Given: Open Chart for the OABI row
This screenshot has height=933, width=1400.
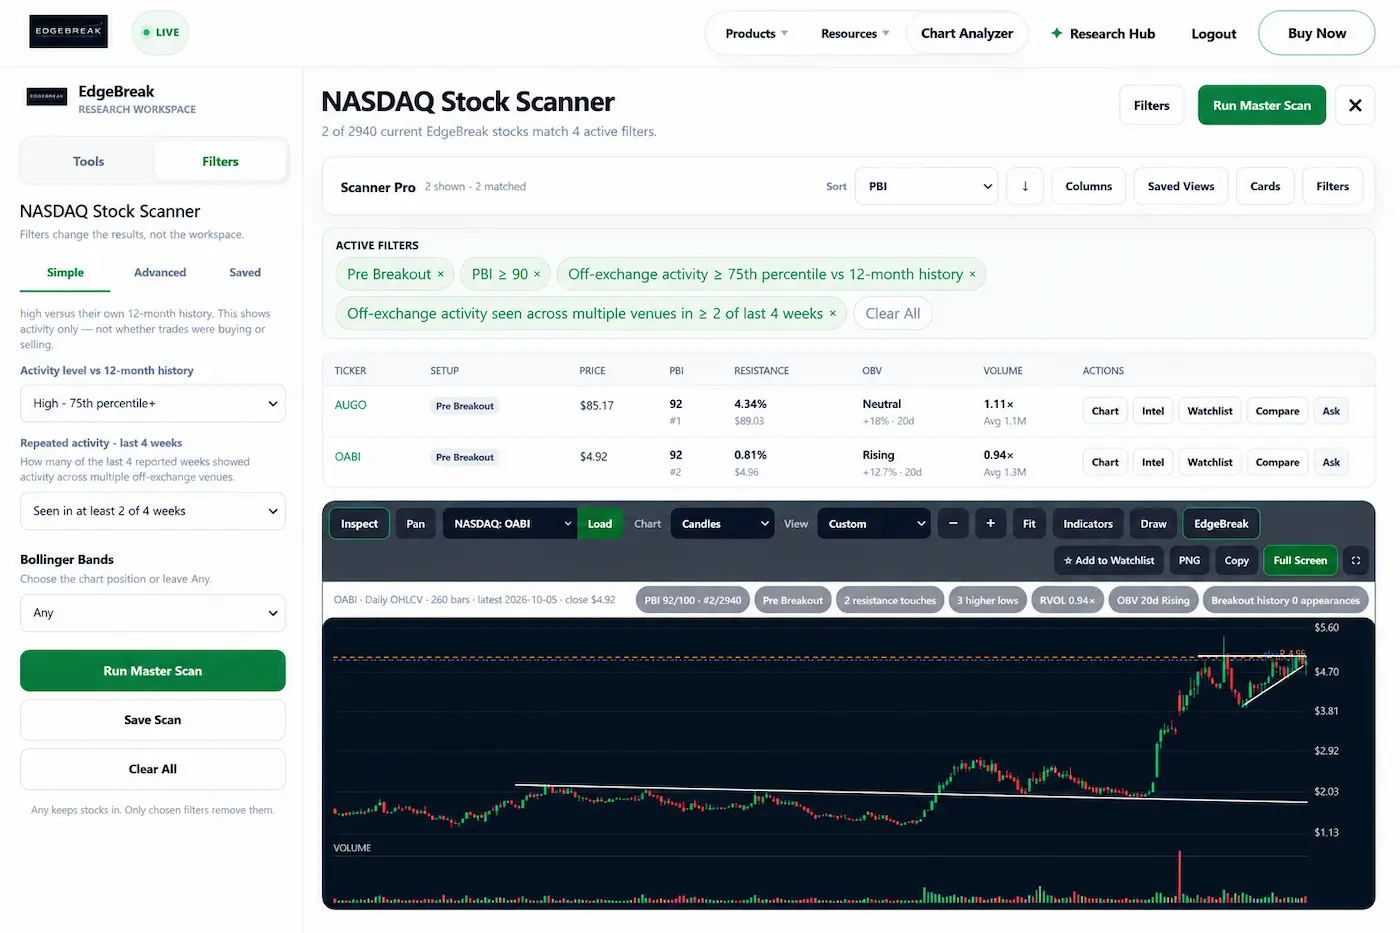Looking at the screenshot, I should point(1105,462).
